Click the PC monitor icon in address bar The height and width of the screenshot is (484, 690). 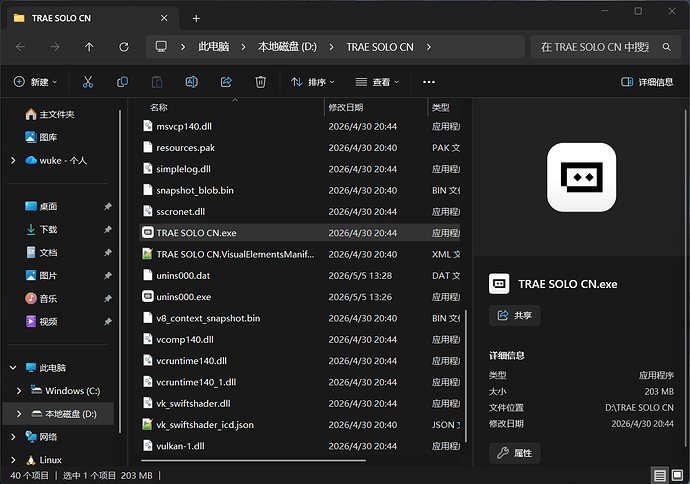click(161, 46)
